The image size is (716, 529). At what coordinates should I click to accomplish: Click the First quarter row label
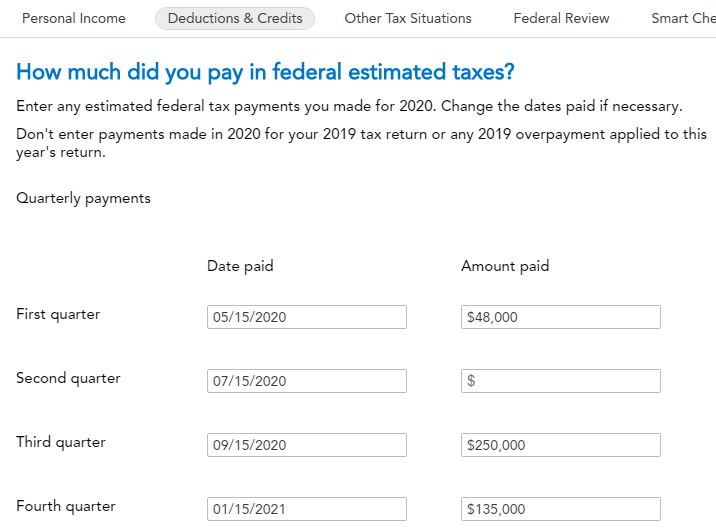58,314
